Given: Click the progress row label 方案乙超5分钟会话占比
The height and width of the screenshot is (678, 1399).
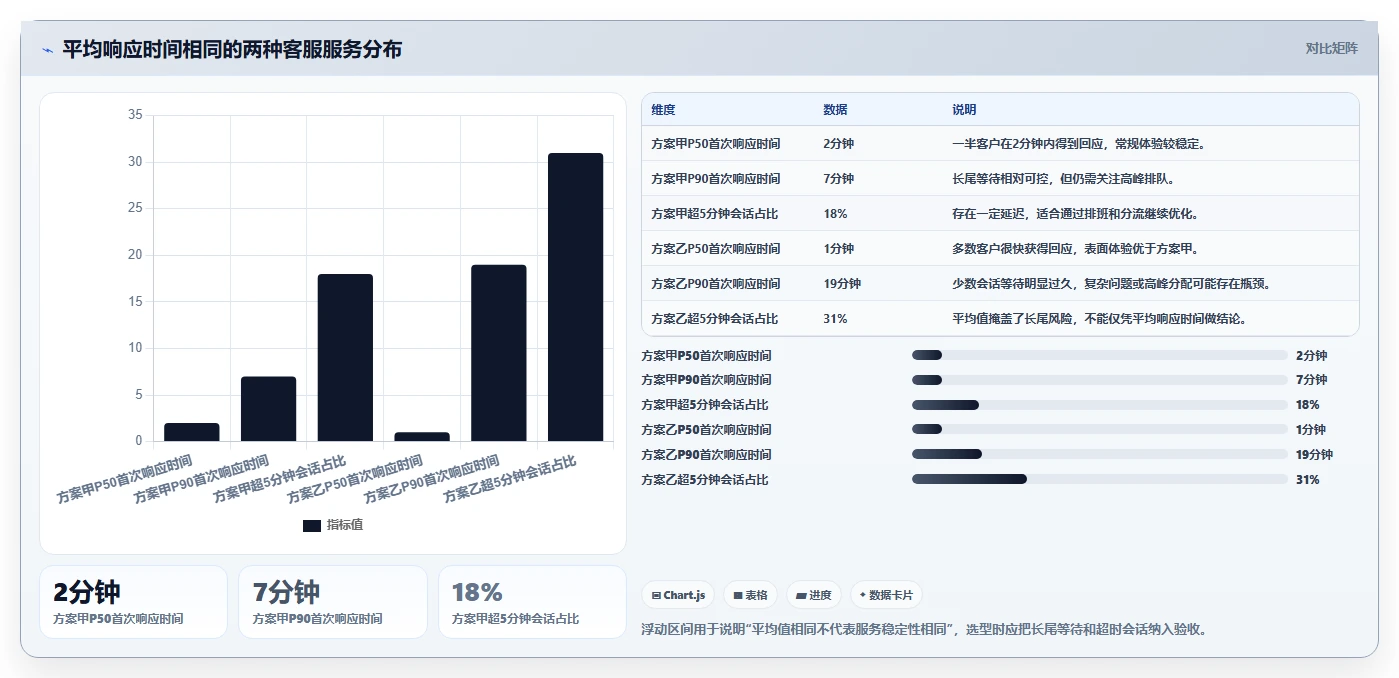Looking at the screenshot, I should coord(705,480).
